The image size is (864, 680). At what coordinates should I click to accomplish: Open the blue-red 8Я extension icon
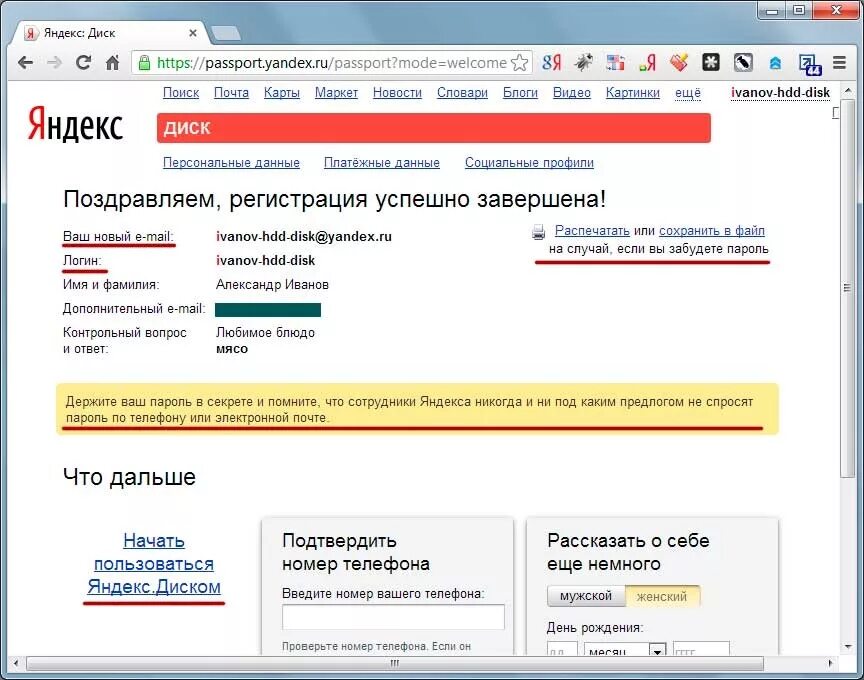tap(552, 63)
